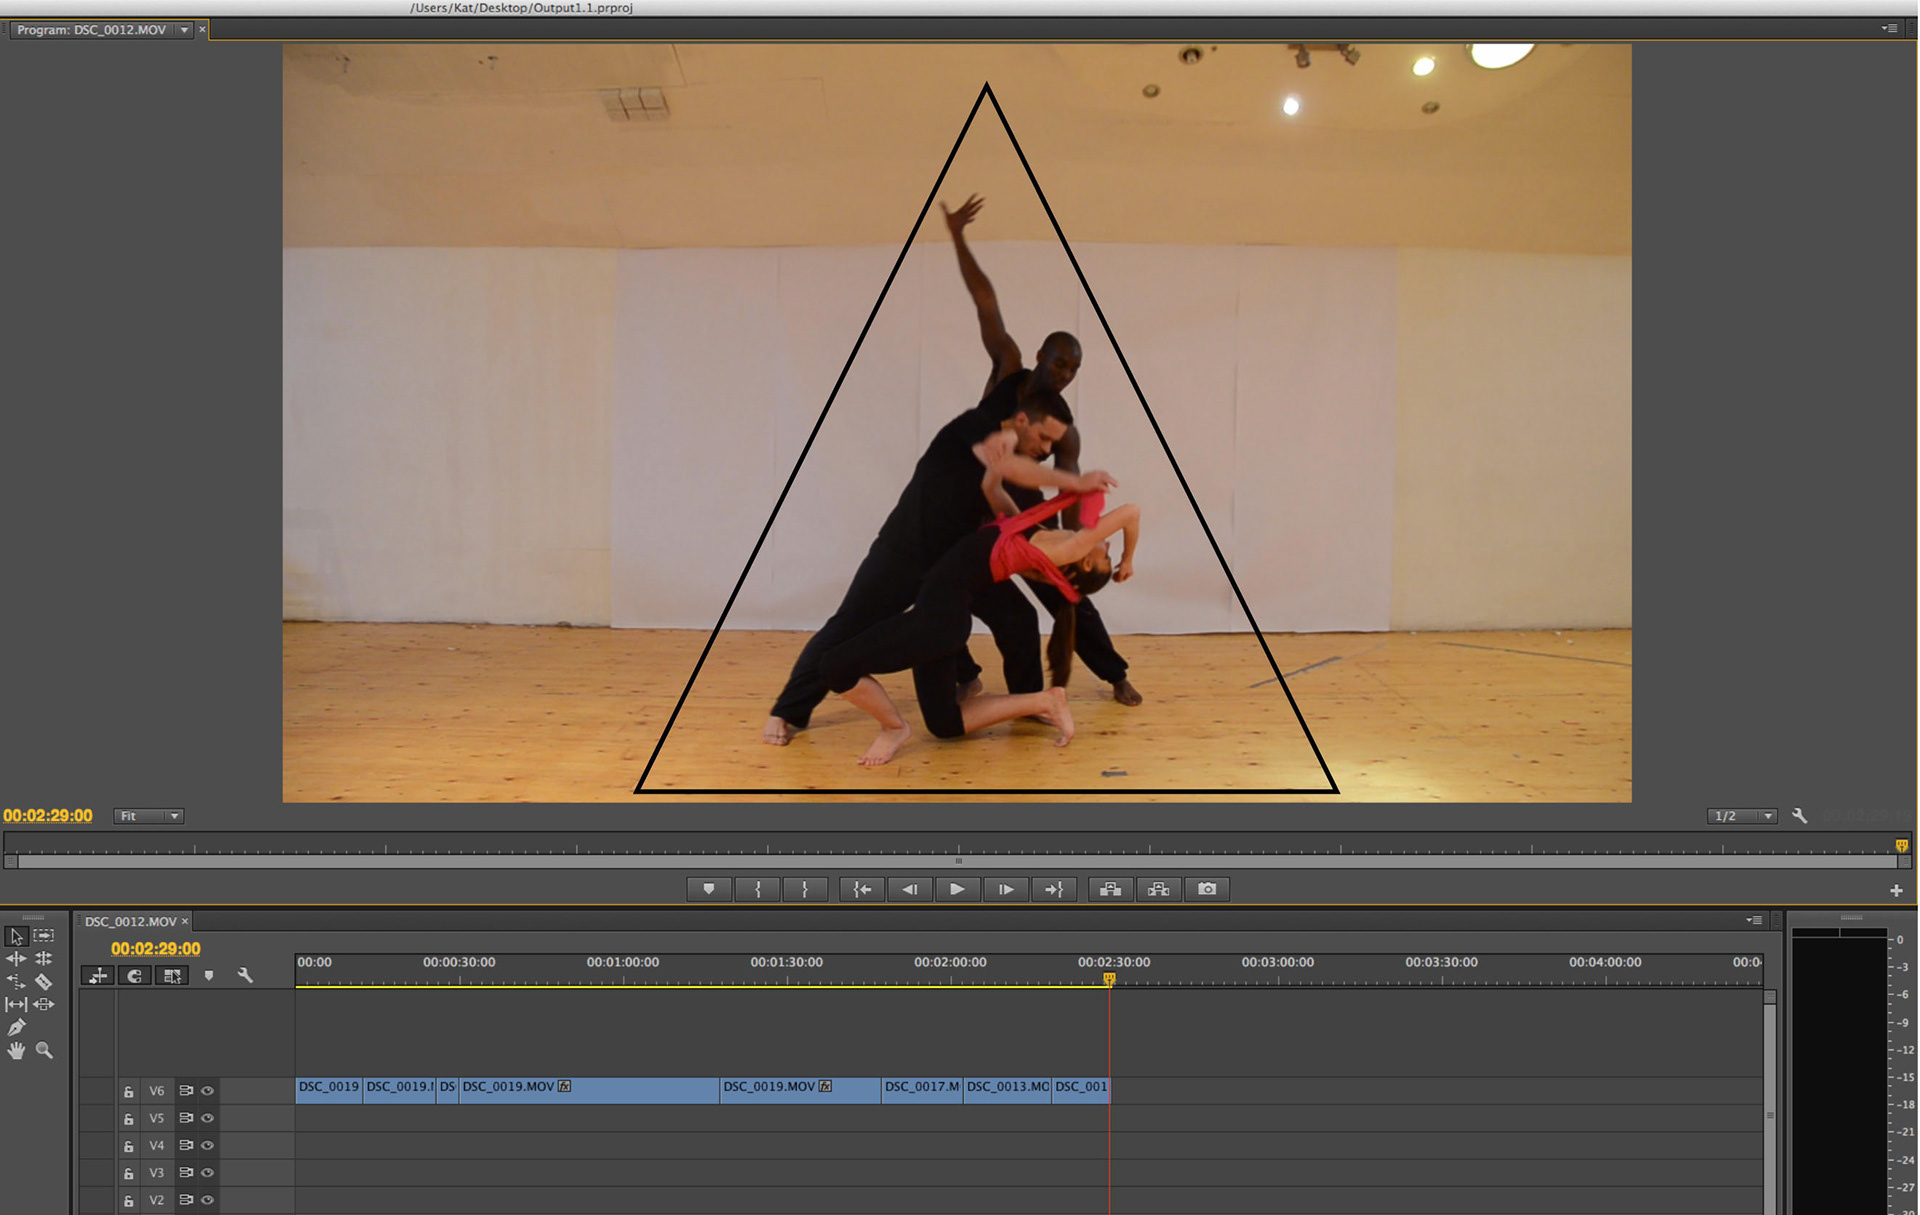
Task: Open Program monitor settings wrench
Action: point(1799,816)
